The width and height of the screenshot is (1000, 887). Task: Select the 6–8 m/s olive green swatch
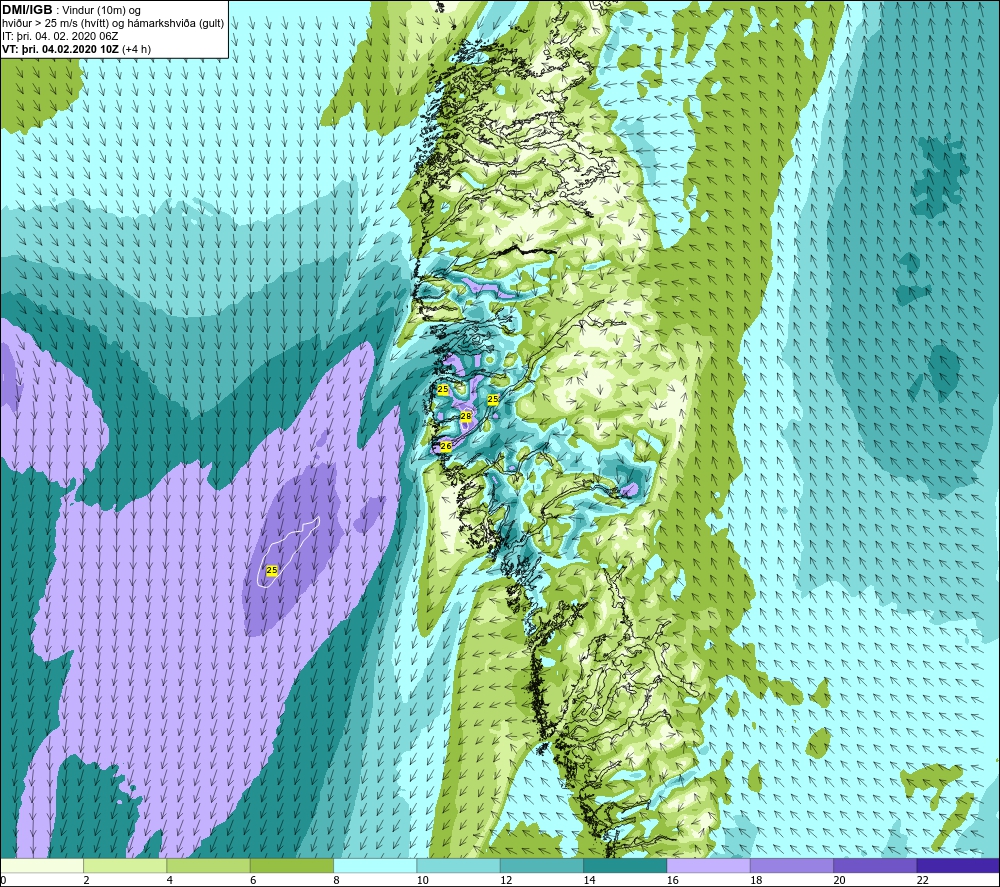click(x=291, y=865)
